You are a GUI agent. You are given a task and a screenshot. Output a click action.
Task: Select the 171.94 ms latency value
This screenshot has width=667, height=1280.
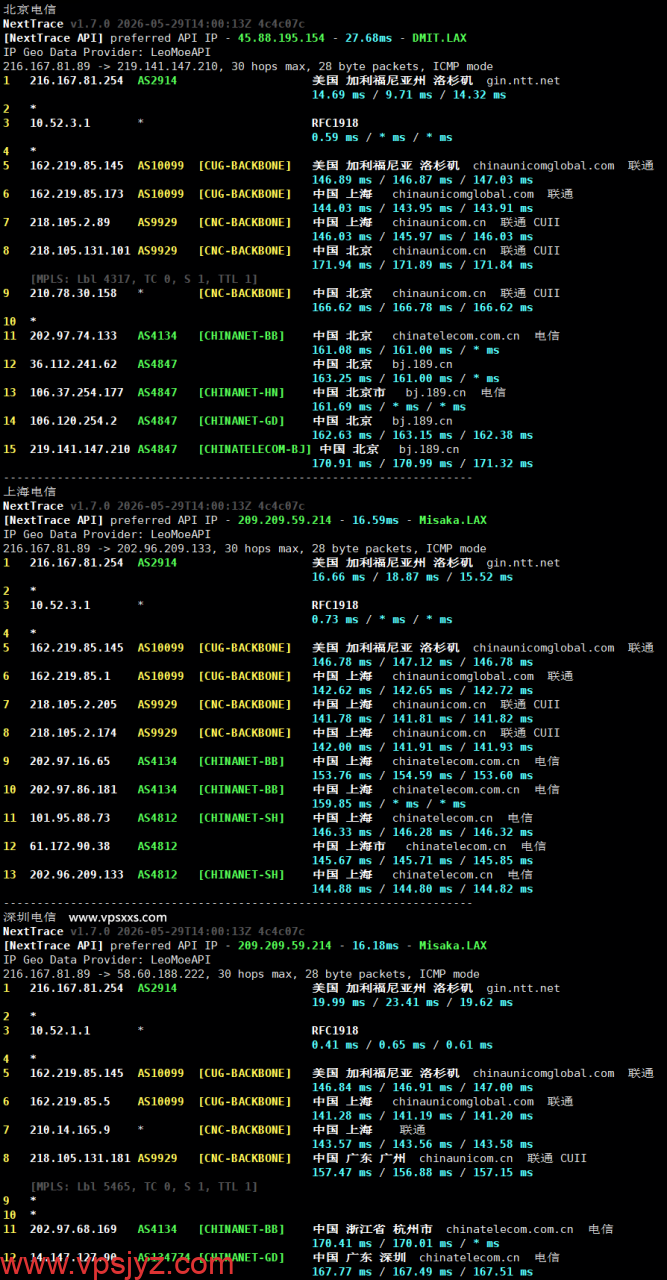pyautogui.click(x=341, y=265)
